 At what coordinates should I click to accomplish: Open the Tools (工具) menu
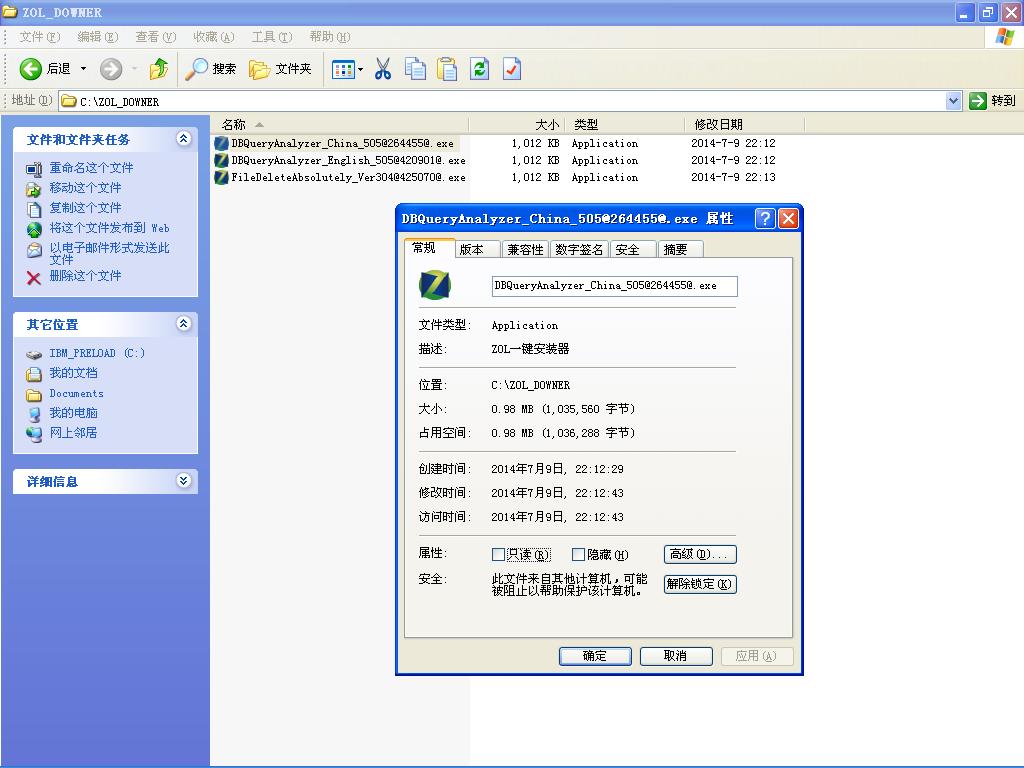pos(271,37)
